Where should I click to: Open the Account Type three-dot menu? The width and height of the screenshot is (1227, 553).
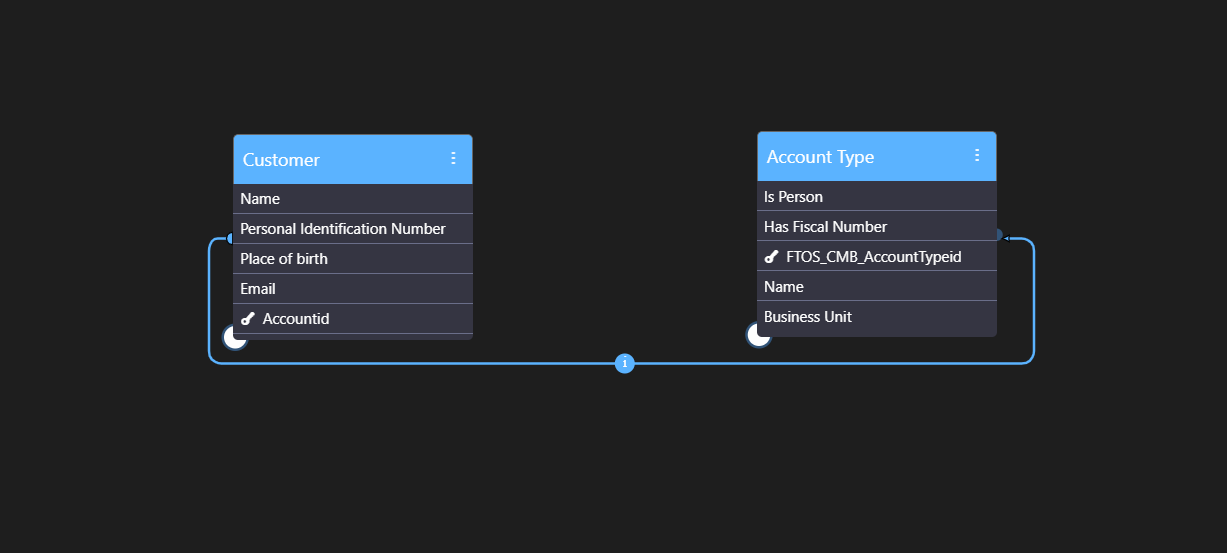[x=977, y=156]
